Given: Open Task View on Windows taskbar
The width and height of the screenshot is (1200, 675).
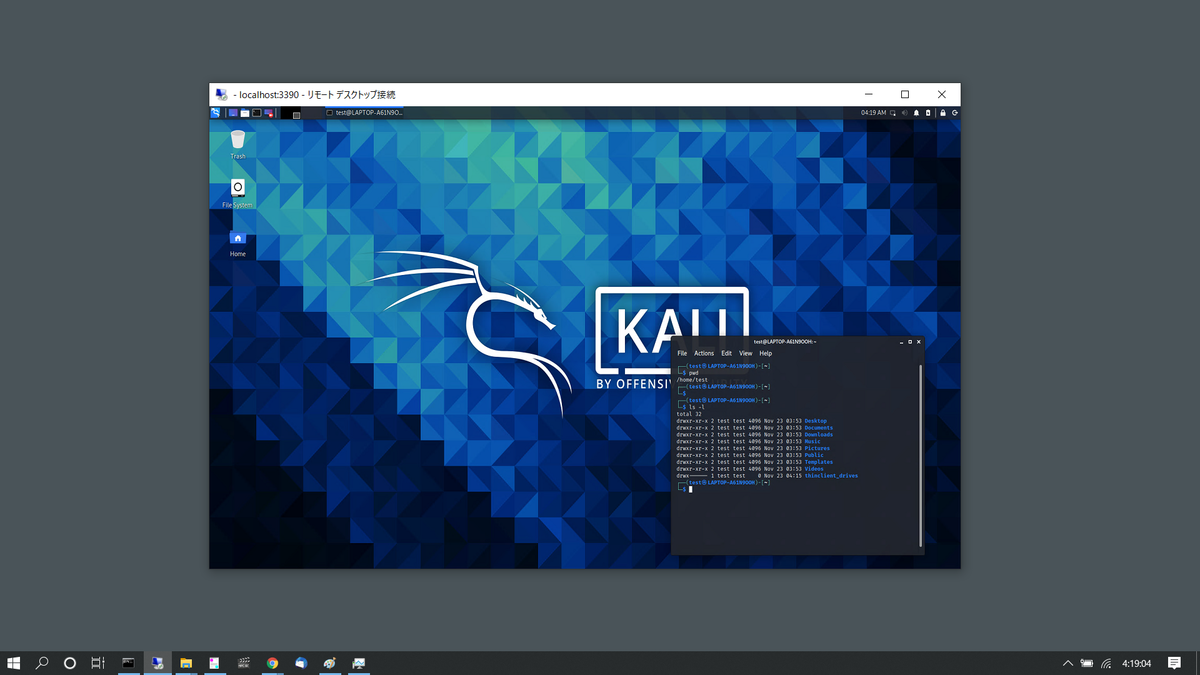Looking at the screenshot, I should 98,662.
